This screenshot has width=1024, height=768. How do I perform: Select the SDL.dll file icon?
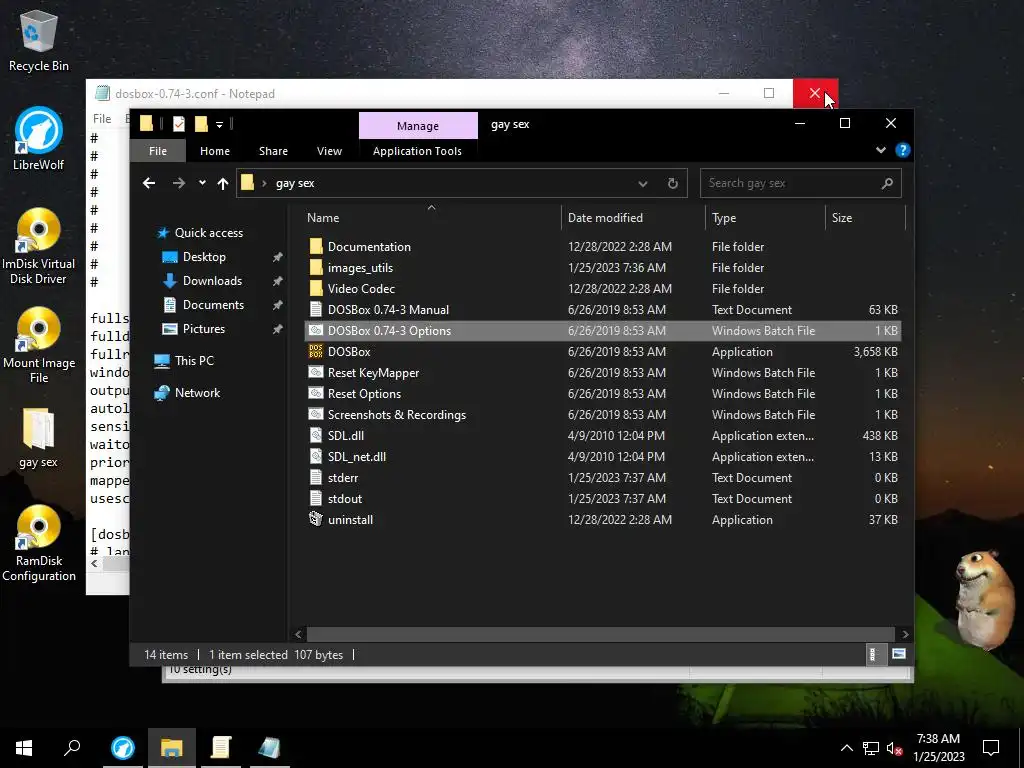pos(316,436)
